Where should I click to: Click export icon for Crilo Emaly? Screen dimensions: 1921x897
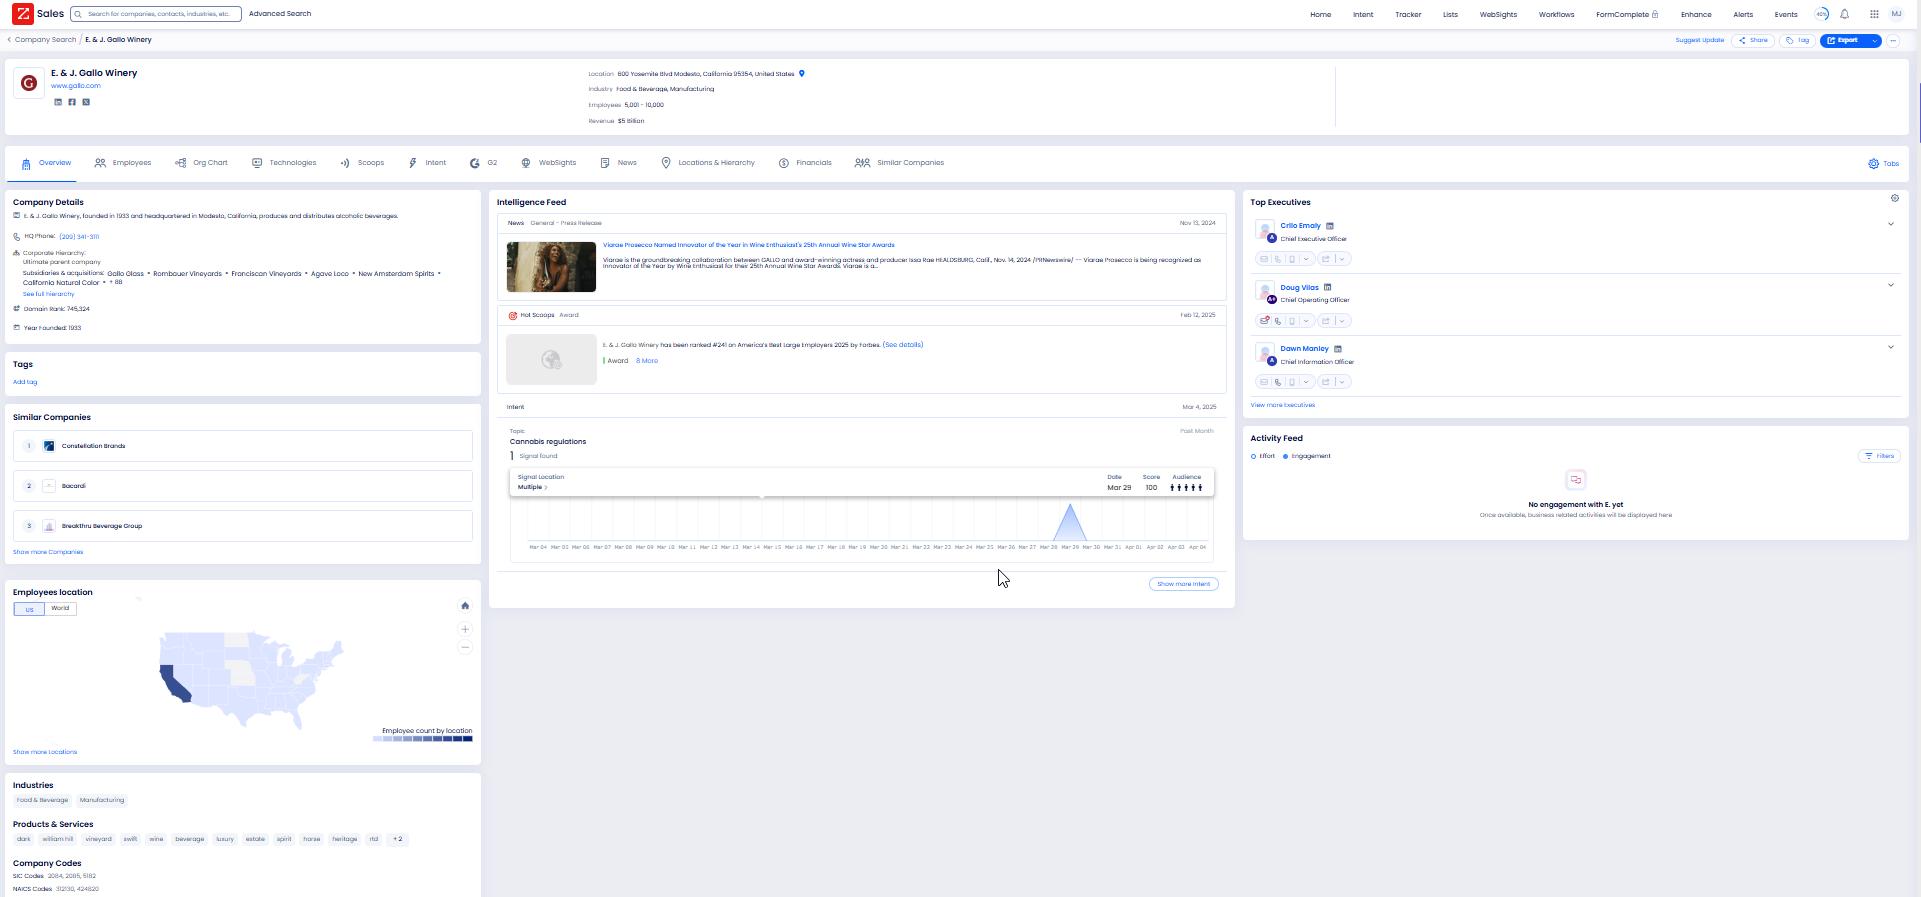pos(1326,259)
